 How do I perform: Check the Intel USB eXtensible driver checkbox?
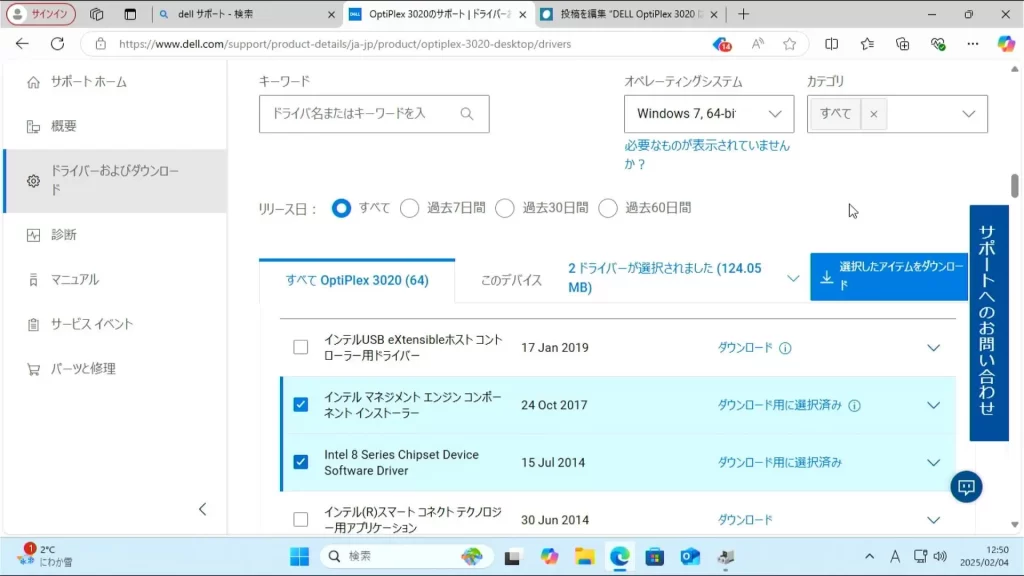301,348
